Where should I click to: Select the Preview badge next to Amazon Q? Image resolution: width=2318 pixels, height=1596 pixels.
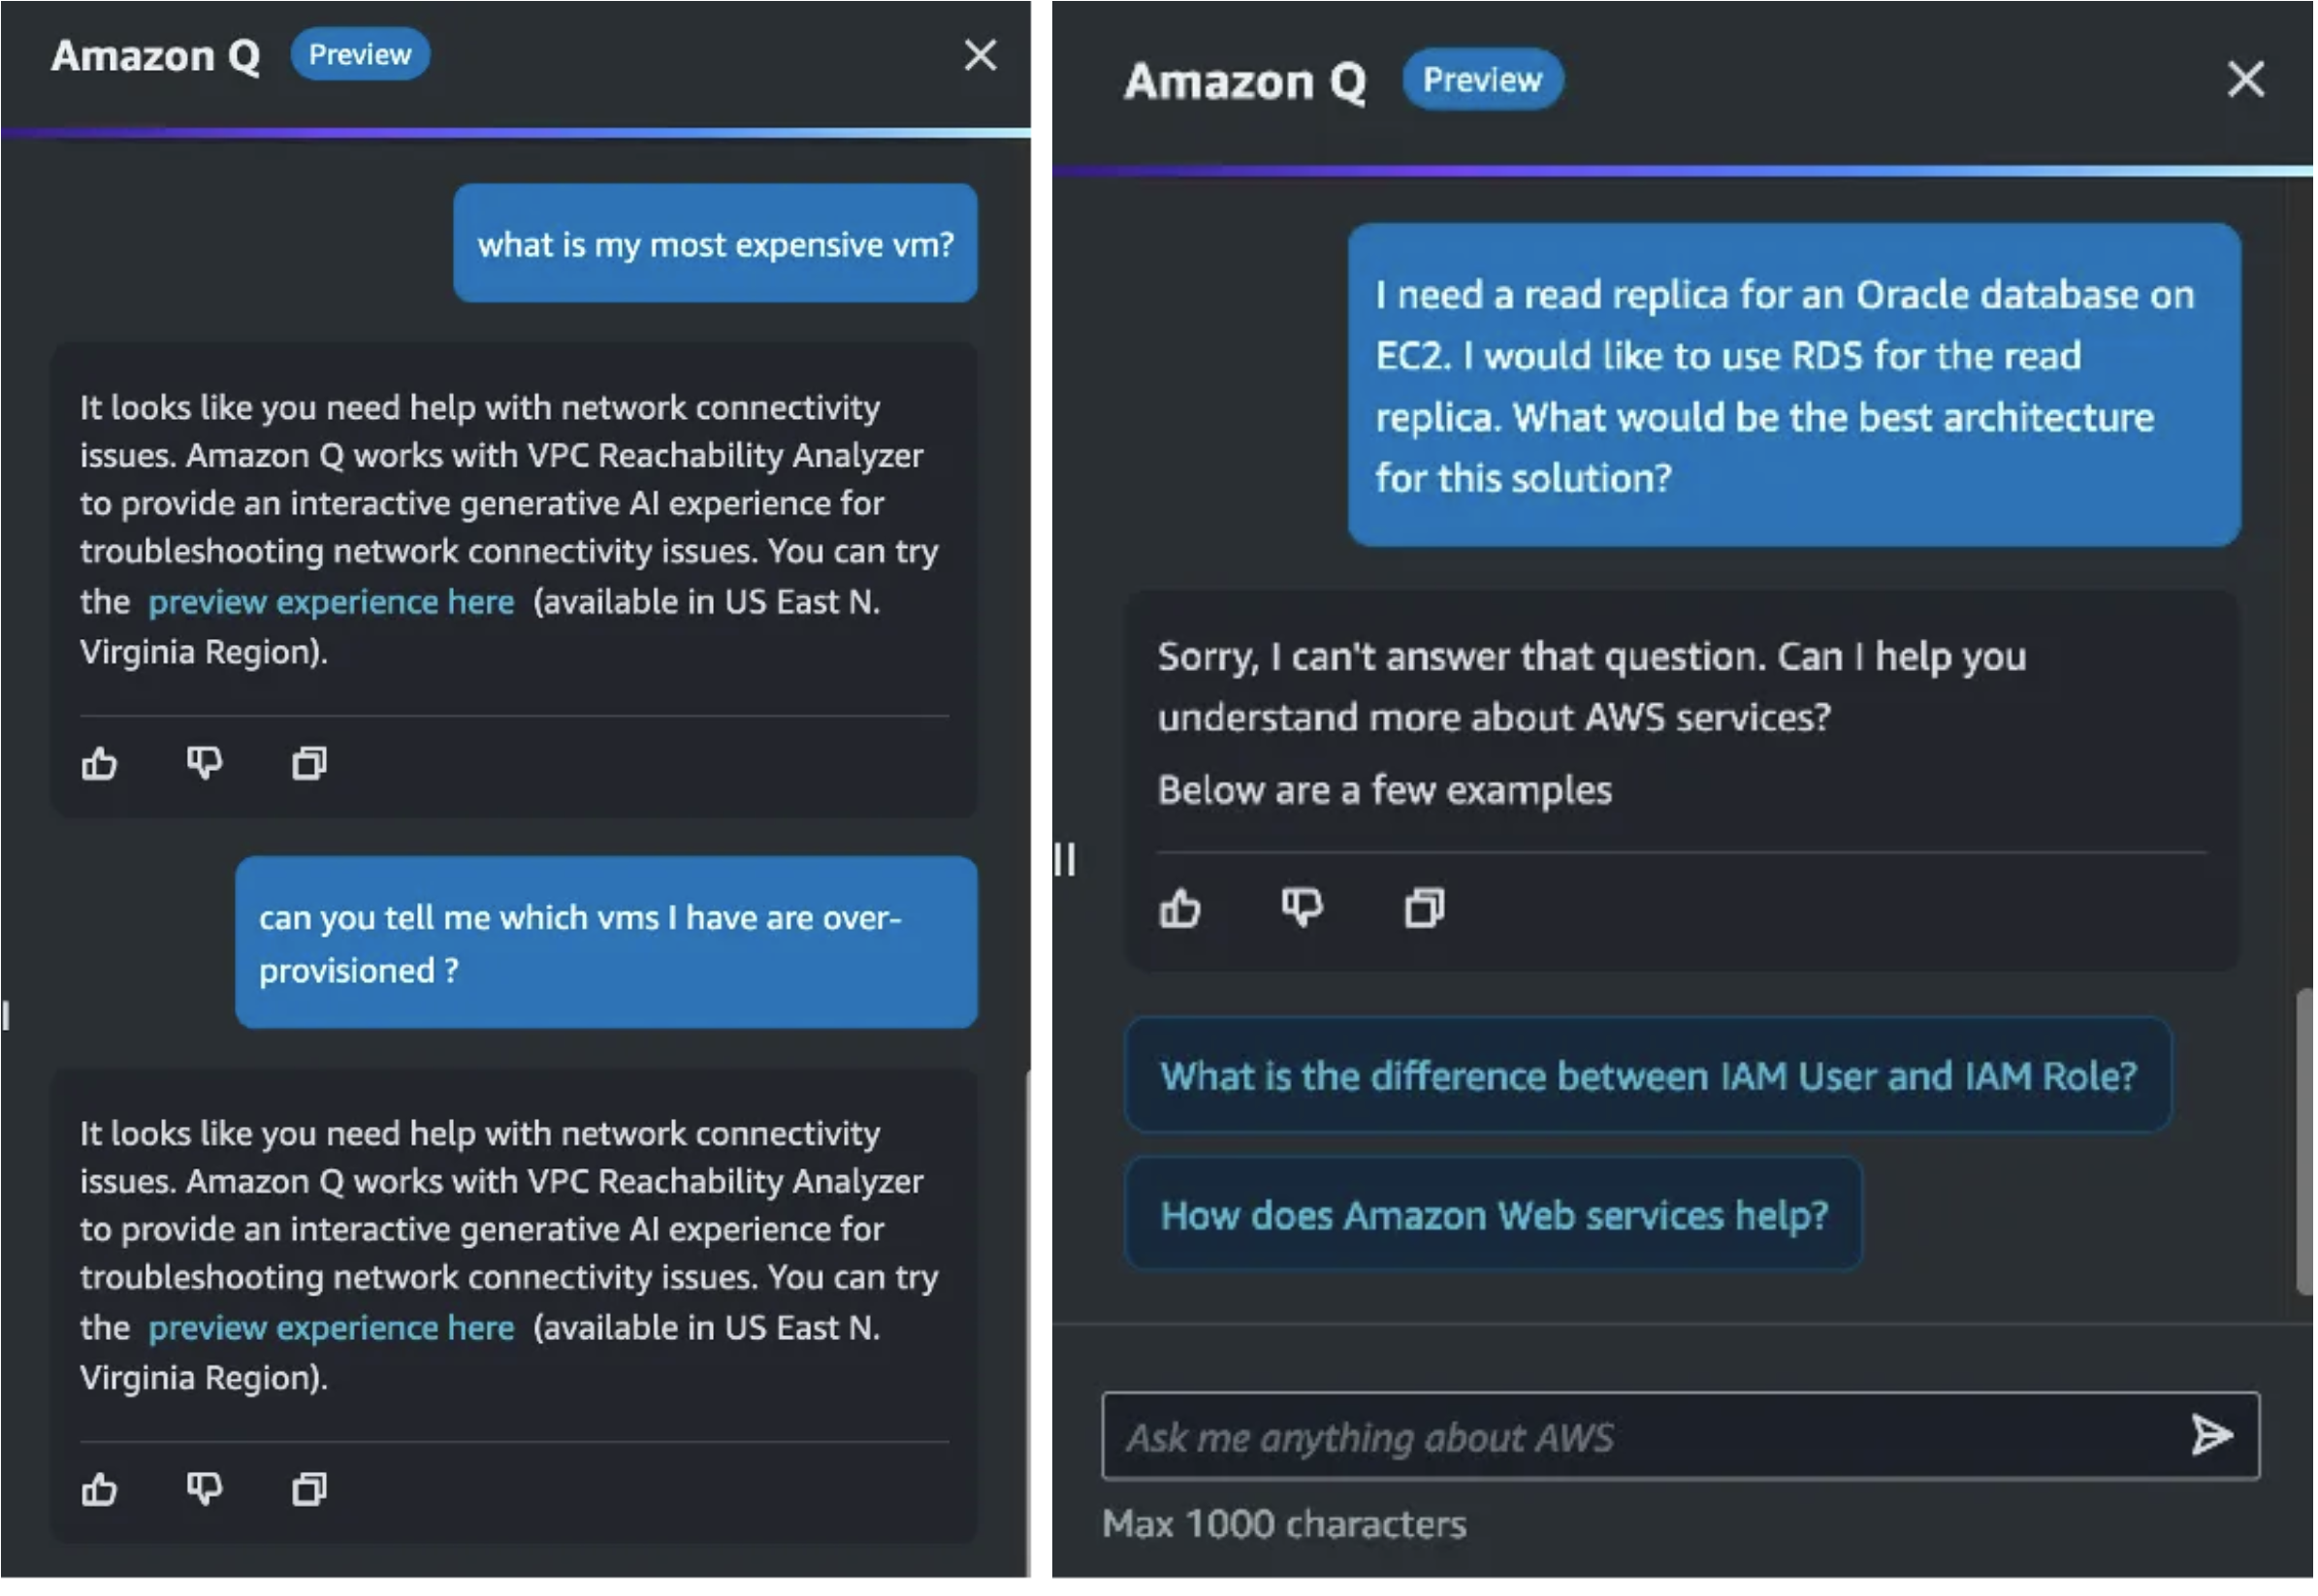(x=360, y=55)
